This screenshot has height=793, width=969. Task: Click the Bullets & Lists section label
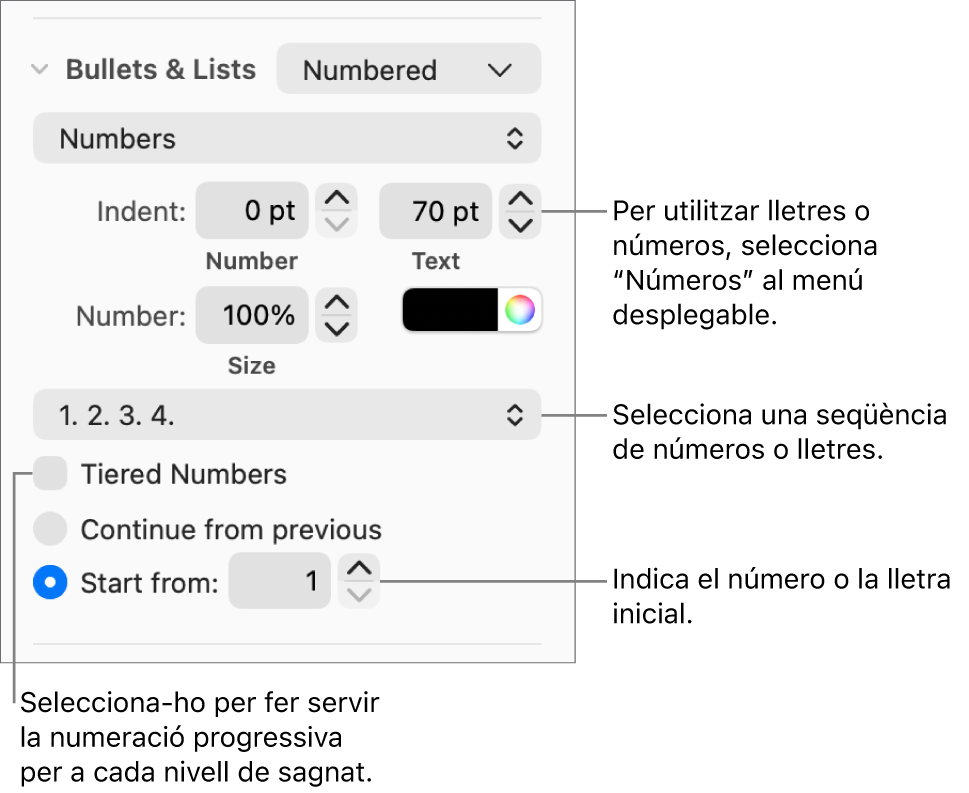click(160, 70)
